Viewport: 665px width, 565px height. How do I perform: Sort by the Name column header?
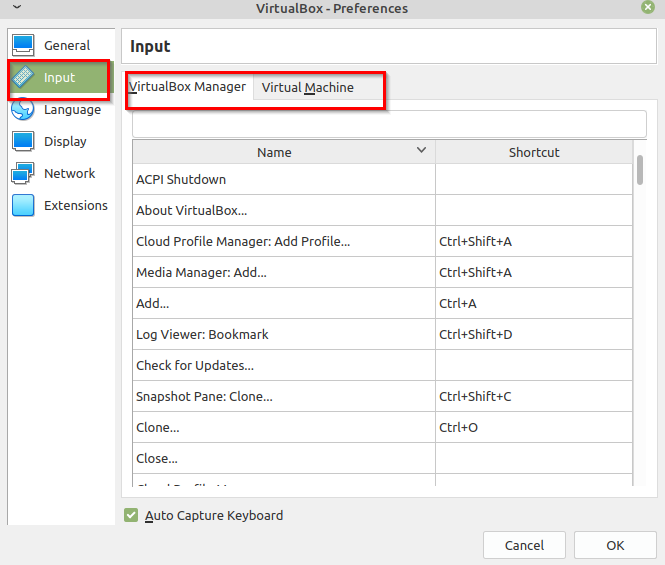284,152
